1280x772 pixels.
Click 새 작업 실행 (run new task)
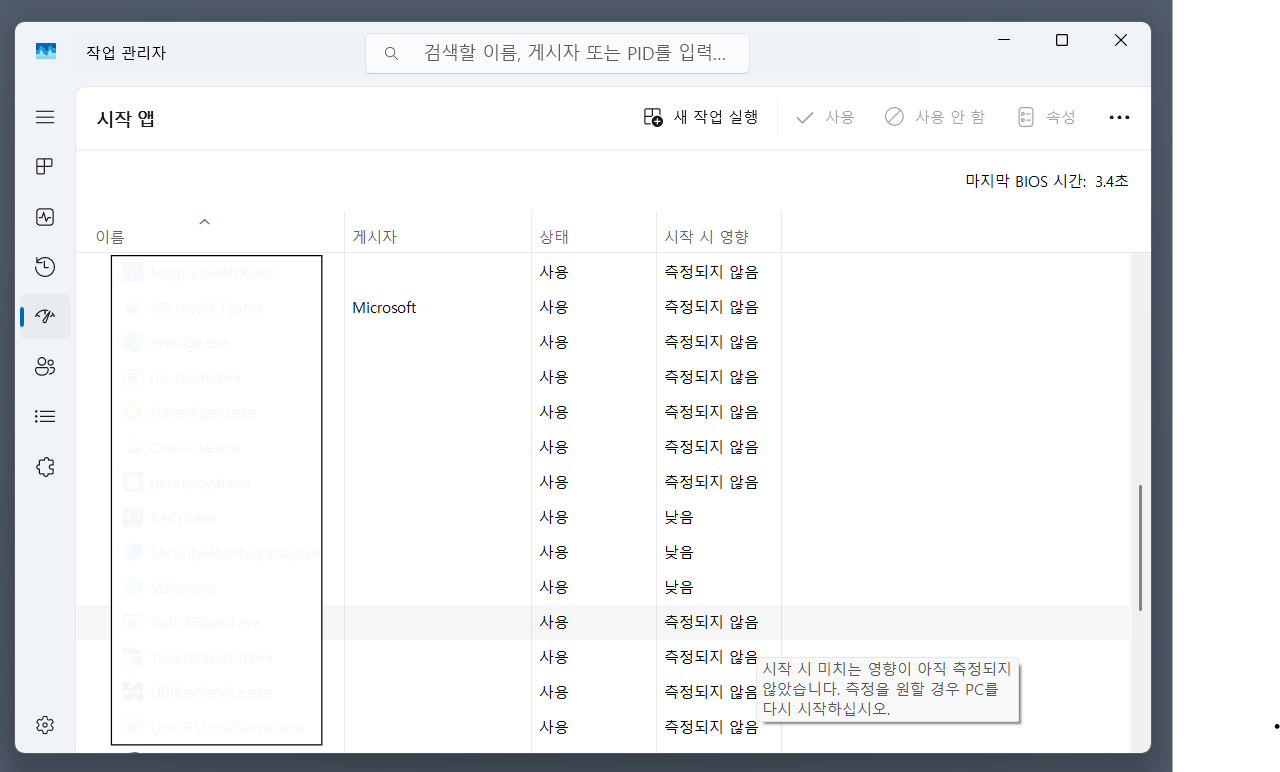[x=701, y=117]
